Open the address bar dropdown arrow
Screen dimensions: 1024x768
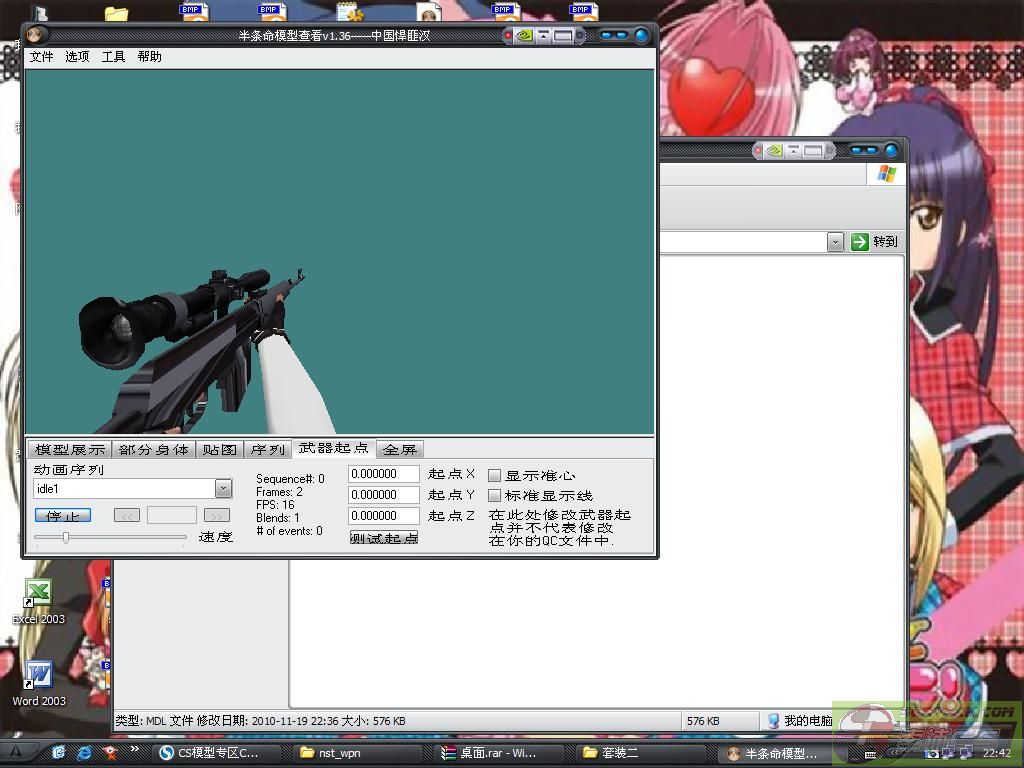click(x=835, y=242)
